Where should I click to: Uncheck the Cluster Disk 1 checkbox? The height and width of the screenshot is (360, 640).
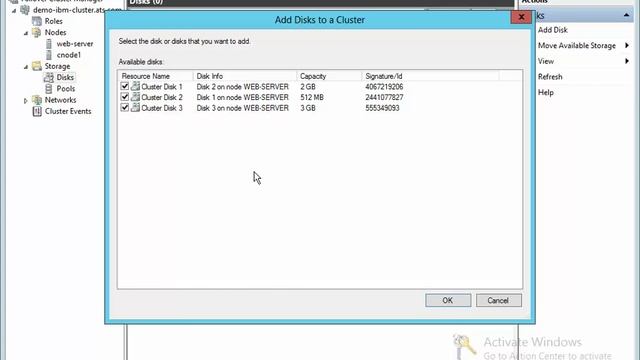tap(125, 87)
